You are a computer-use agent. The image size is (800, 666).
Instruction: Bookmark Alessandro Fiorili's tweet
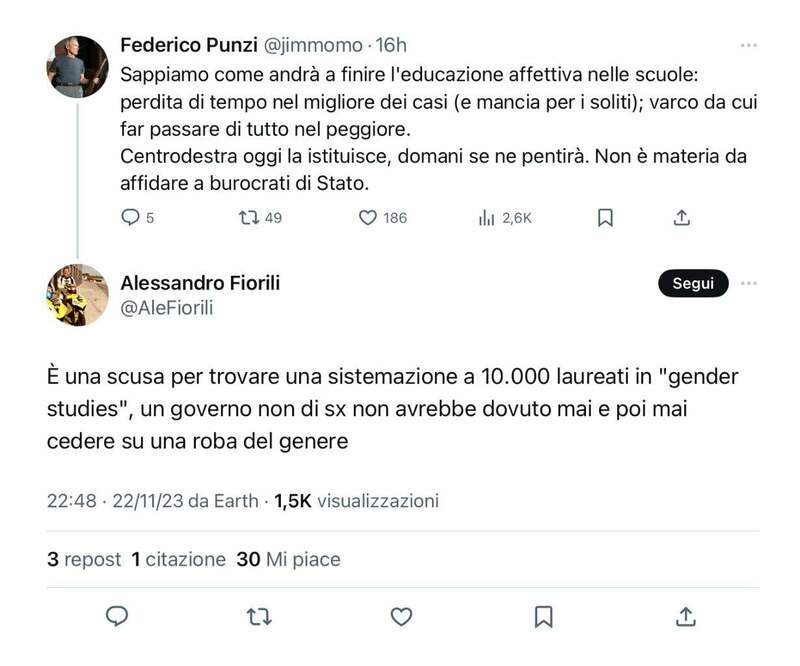pos(543,616)
